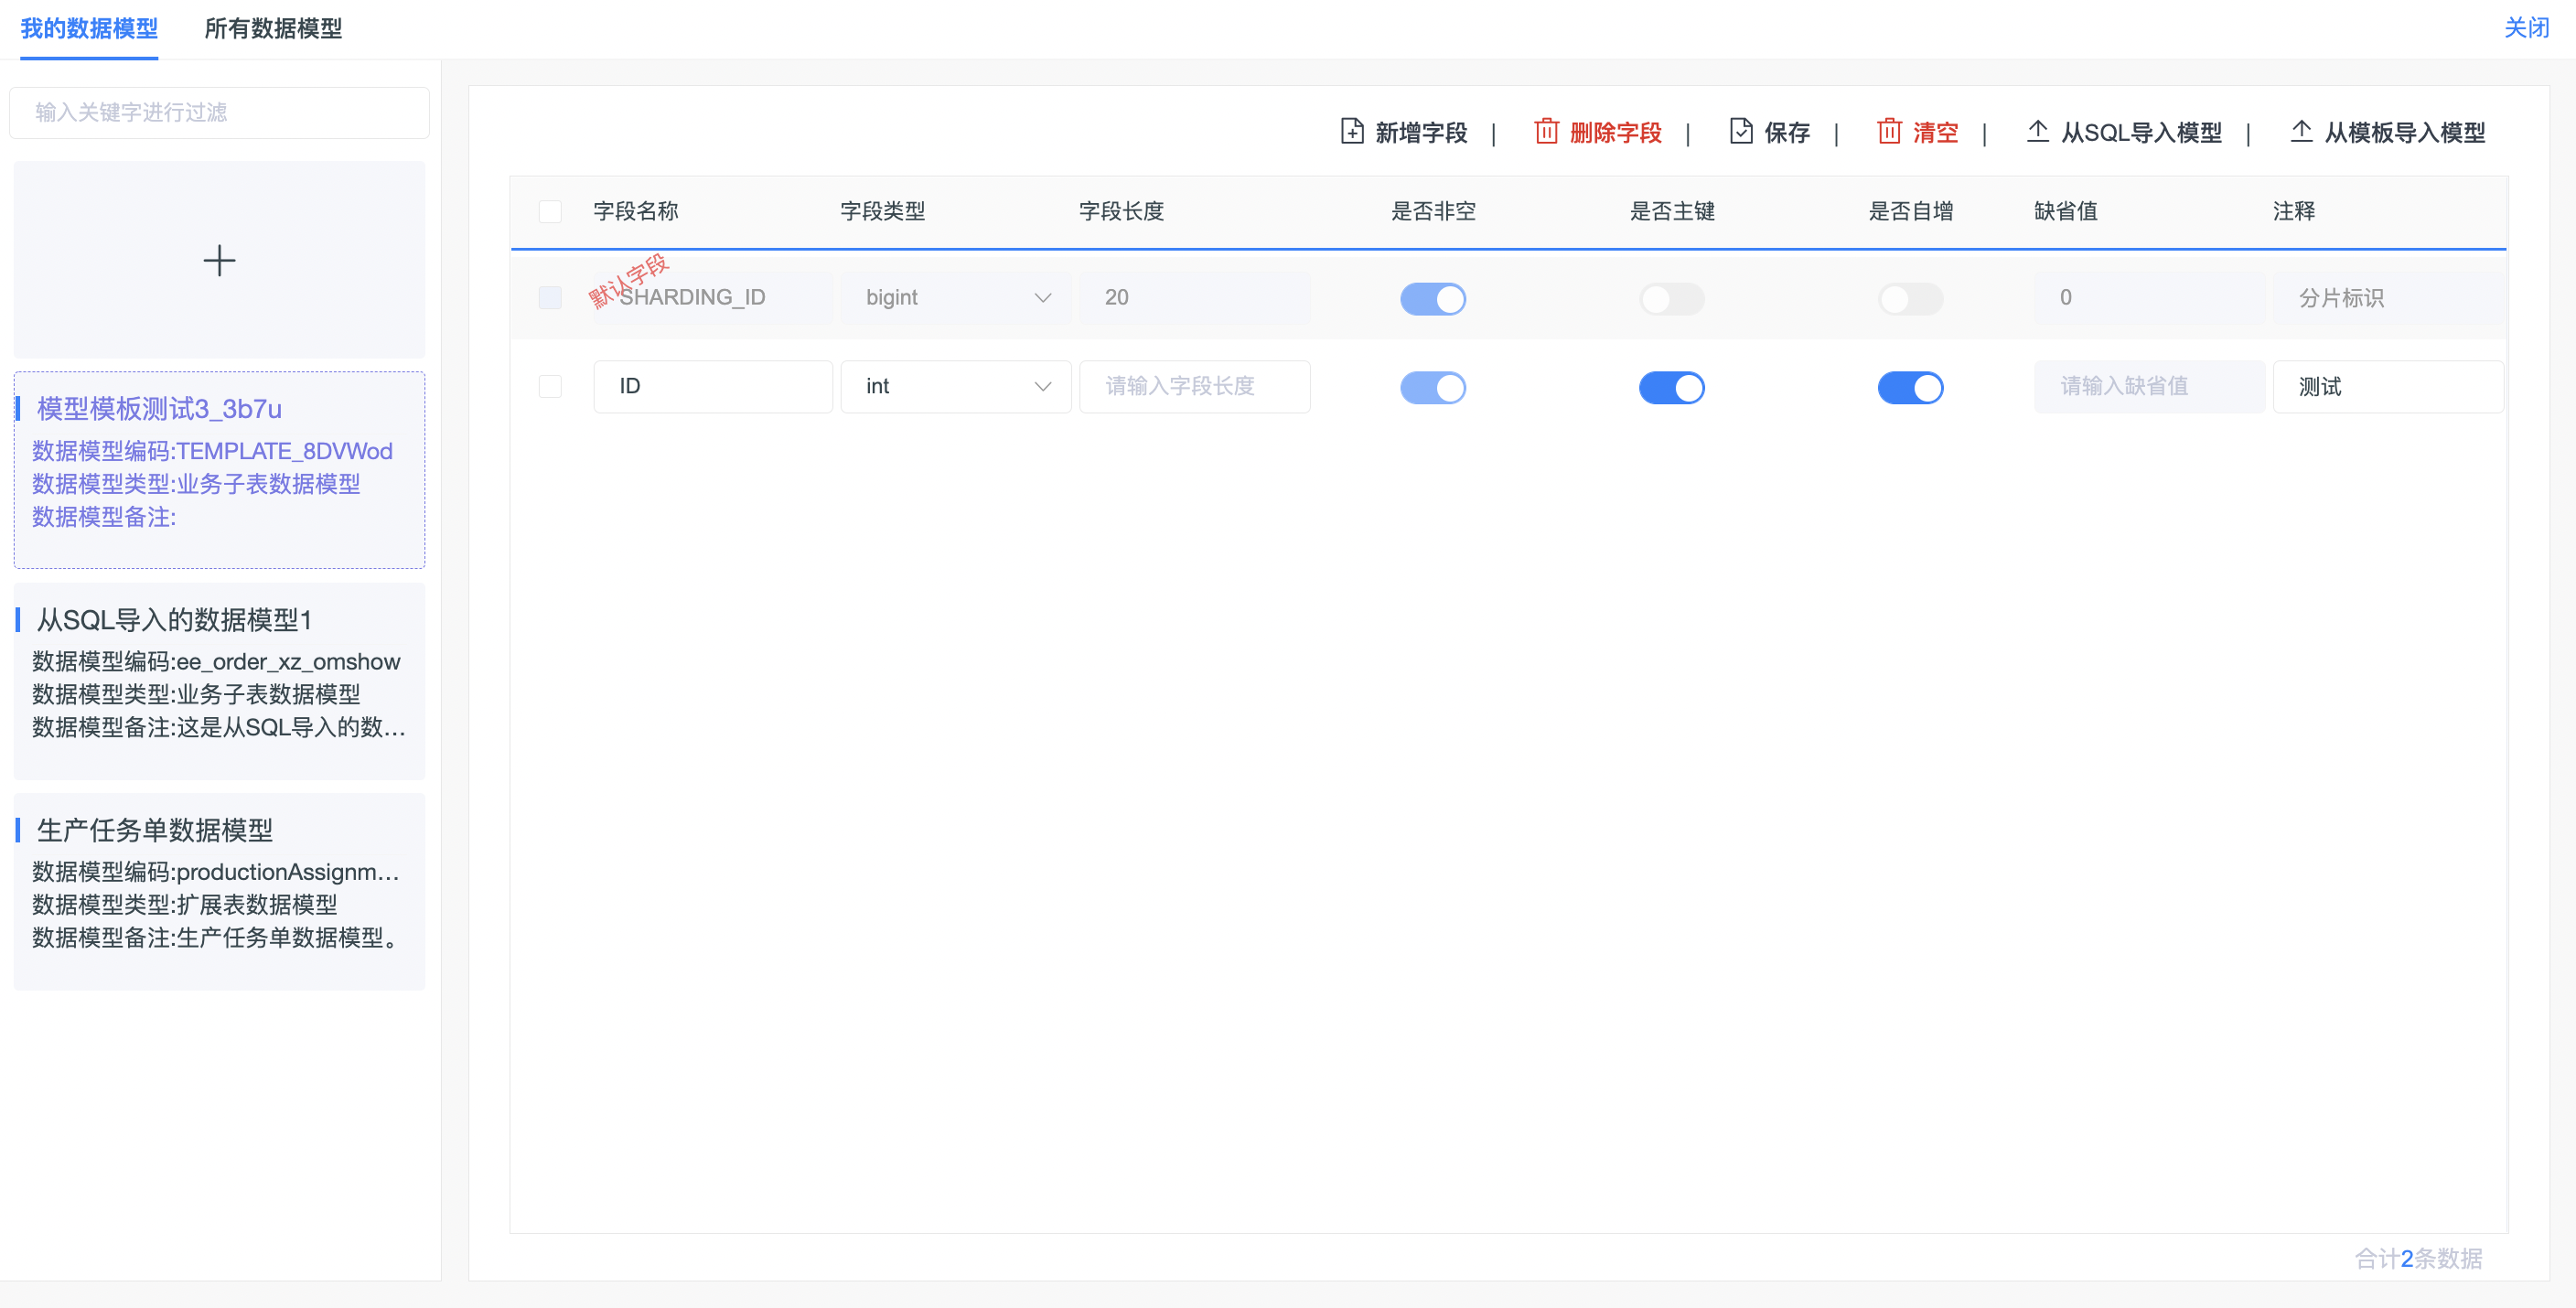Open the bigint field type dropdown
2576x1308 pixels.
tap(956, 298)
